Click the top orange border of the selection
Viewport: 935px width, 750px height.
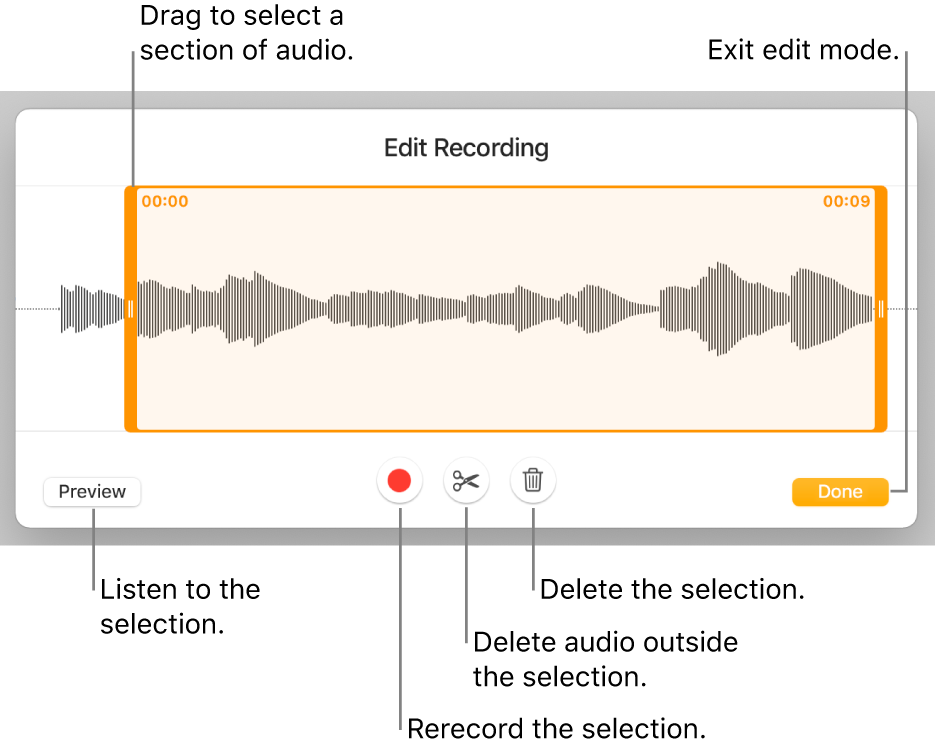point(505,188)
